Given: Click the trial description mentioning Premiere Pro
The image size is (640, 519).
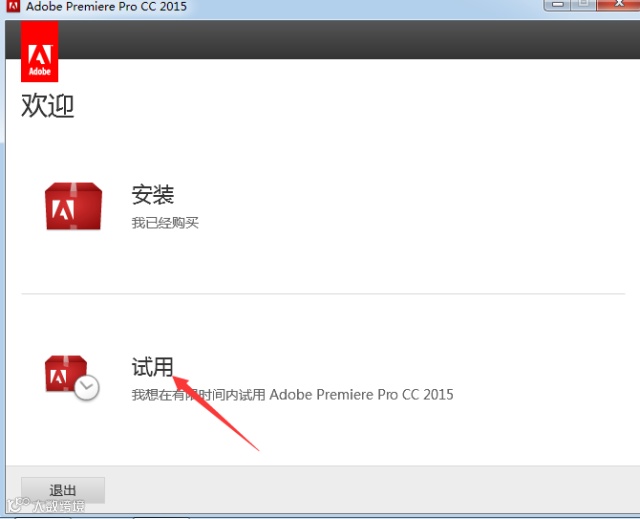Looking at the screenshot, I should pos(292,395).
